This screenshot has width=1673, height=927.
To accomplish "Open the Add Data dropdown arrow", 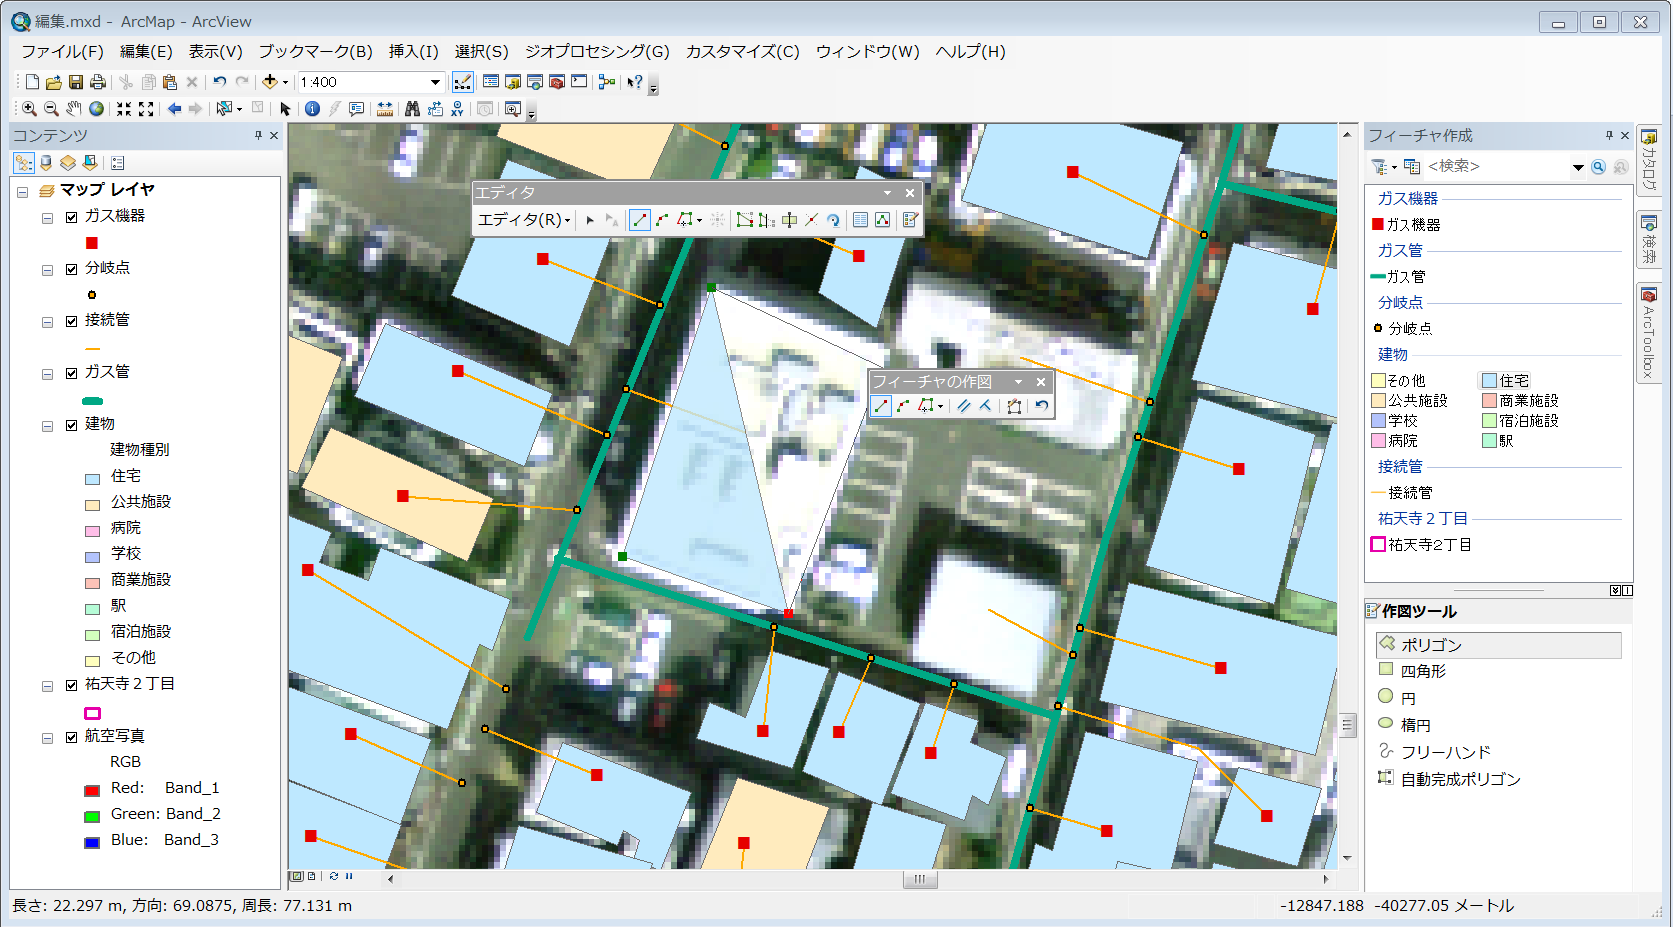I will [x=285, y=82].
